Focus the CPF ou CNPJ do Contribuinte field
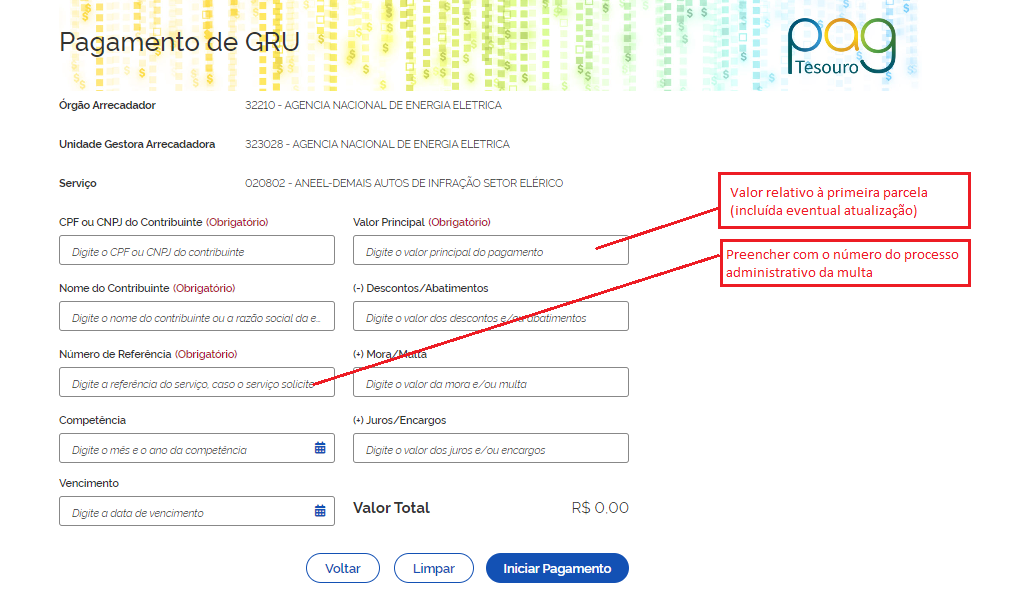1018x596 pixels. (196, 251)
